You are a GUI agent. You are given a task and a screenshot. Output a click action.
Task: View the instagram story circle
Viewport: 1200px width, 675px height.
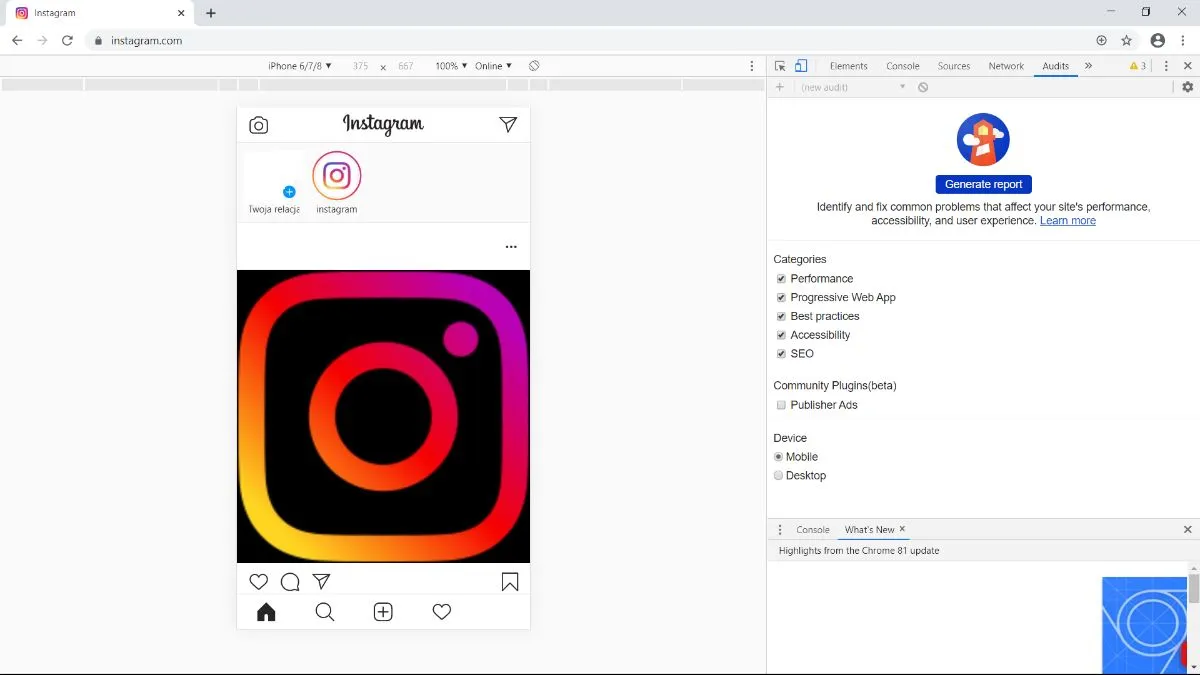[337, 176]
